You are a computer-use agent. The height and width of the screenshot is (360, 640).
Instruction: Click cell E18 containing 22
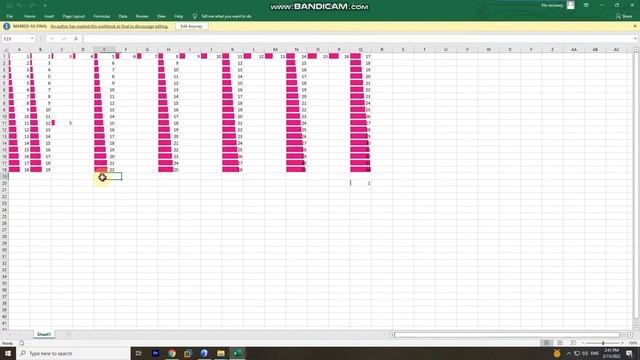coord(104,169)
